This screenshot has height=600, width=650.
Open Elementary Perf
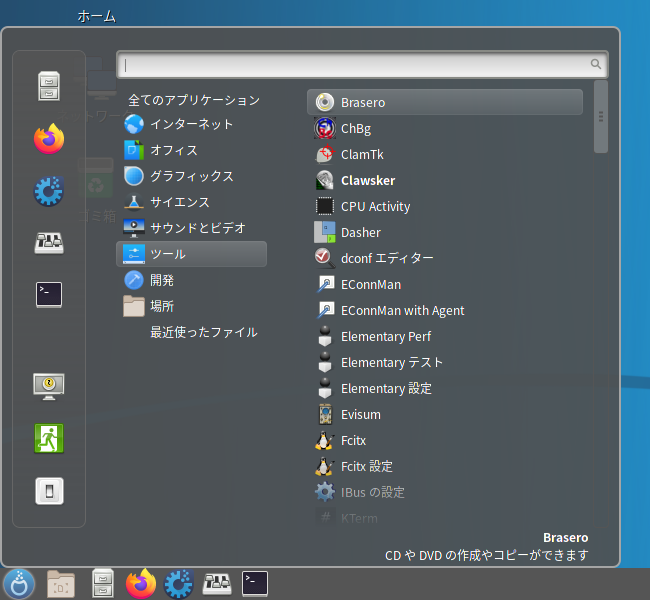pyautogui.click(x=445, y=336)
